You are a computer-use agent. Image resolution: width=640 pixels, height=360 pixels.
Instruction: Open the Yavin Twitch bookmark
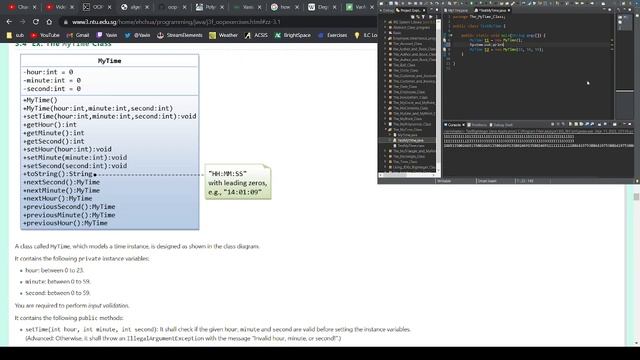[x=107, y=36]
